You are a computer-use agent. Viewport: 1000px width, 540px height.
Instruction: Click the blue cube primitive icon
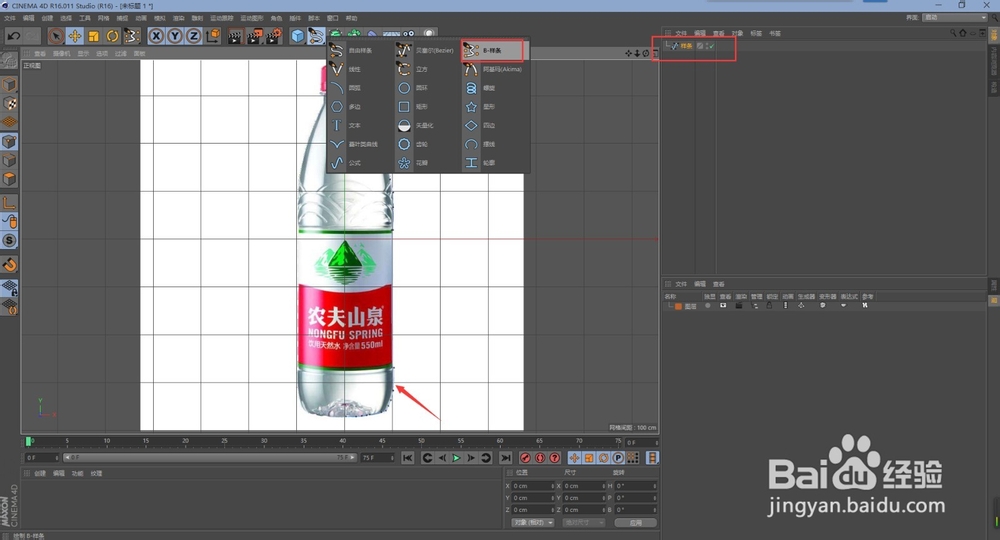pos(298,36)
